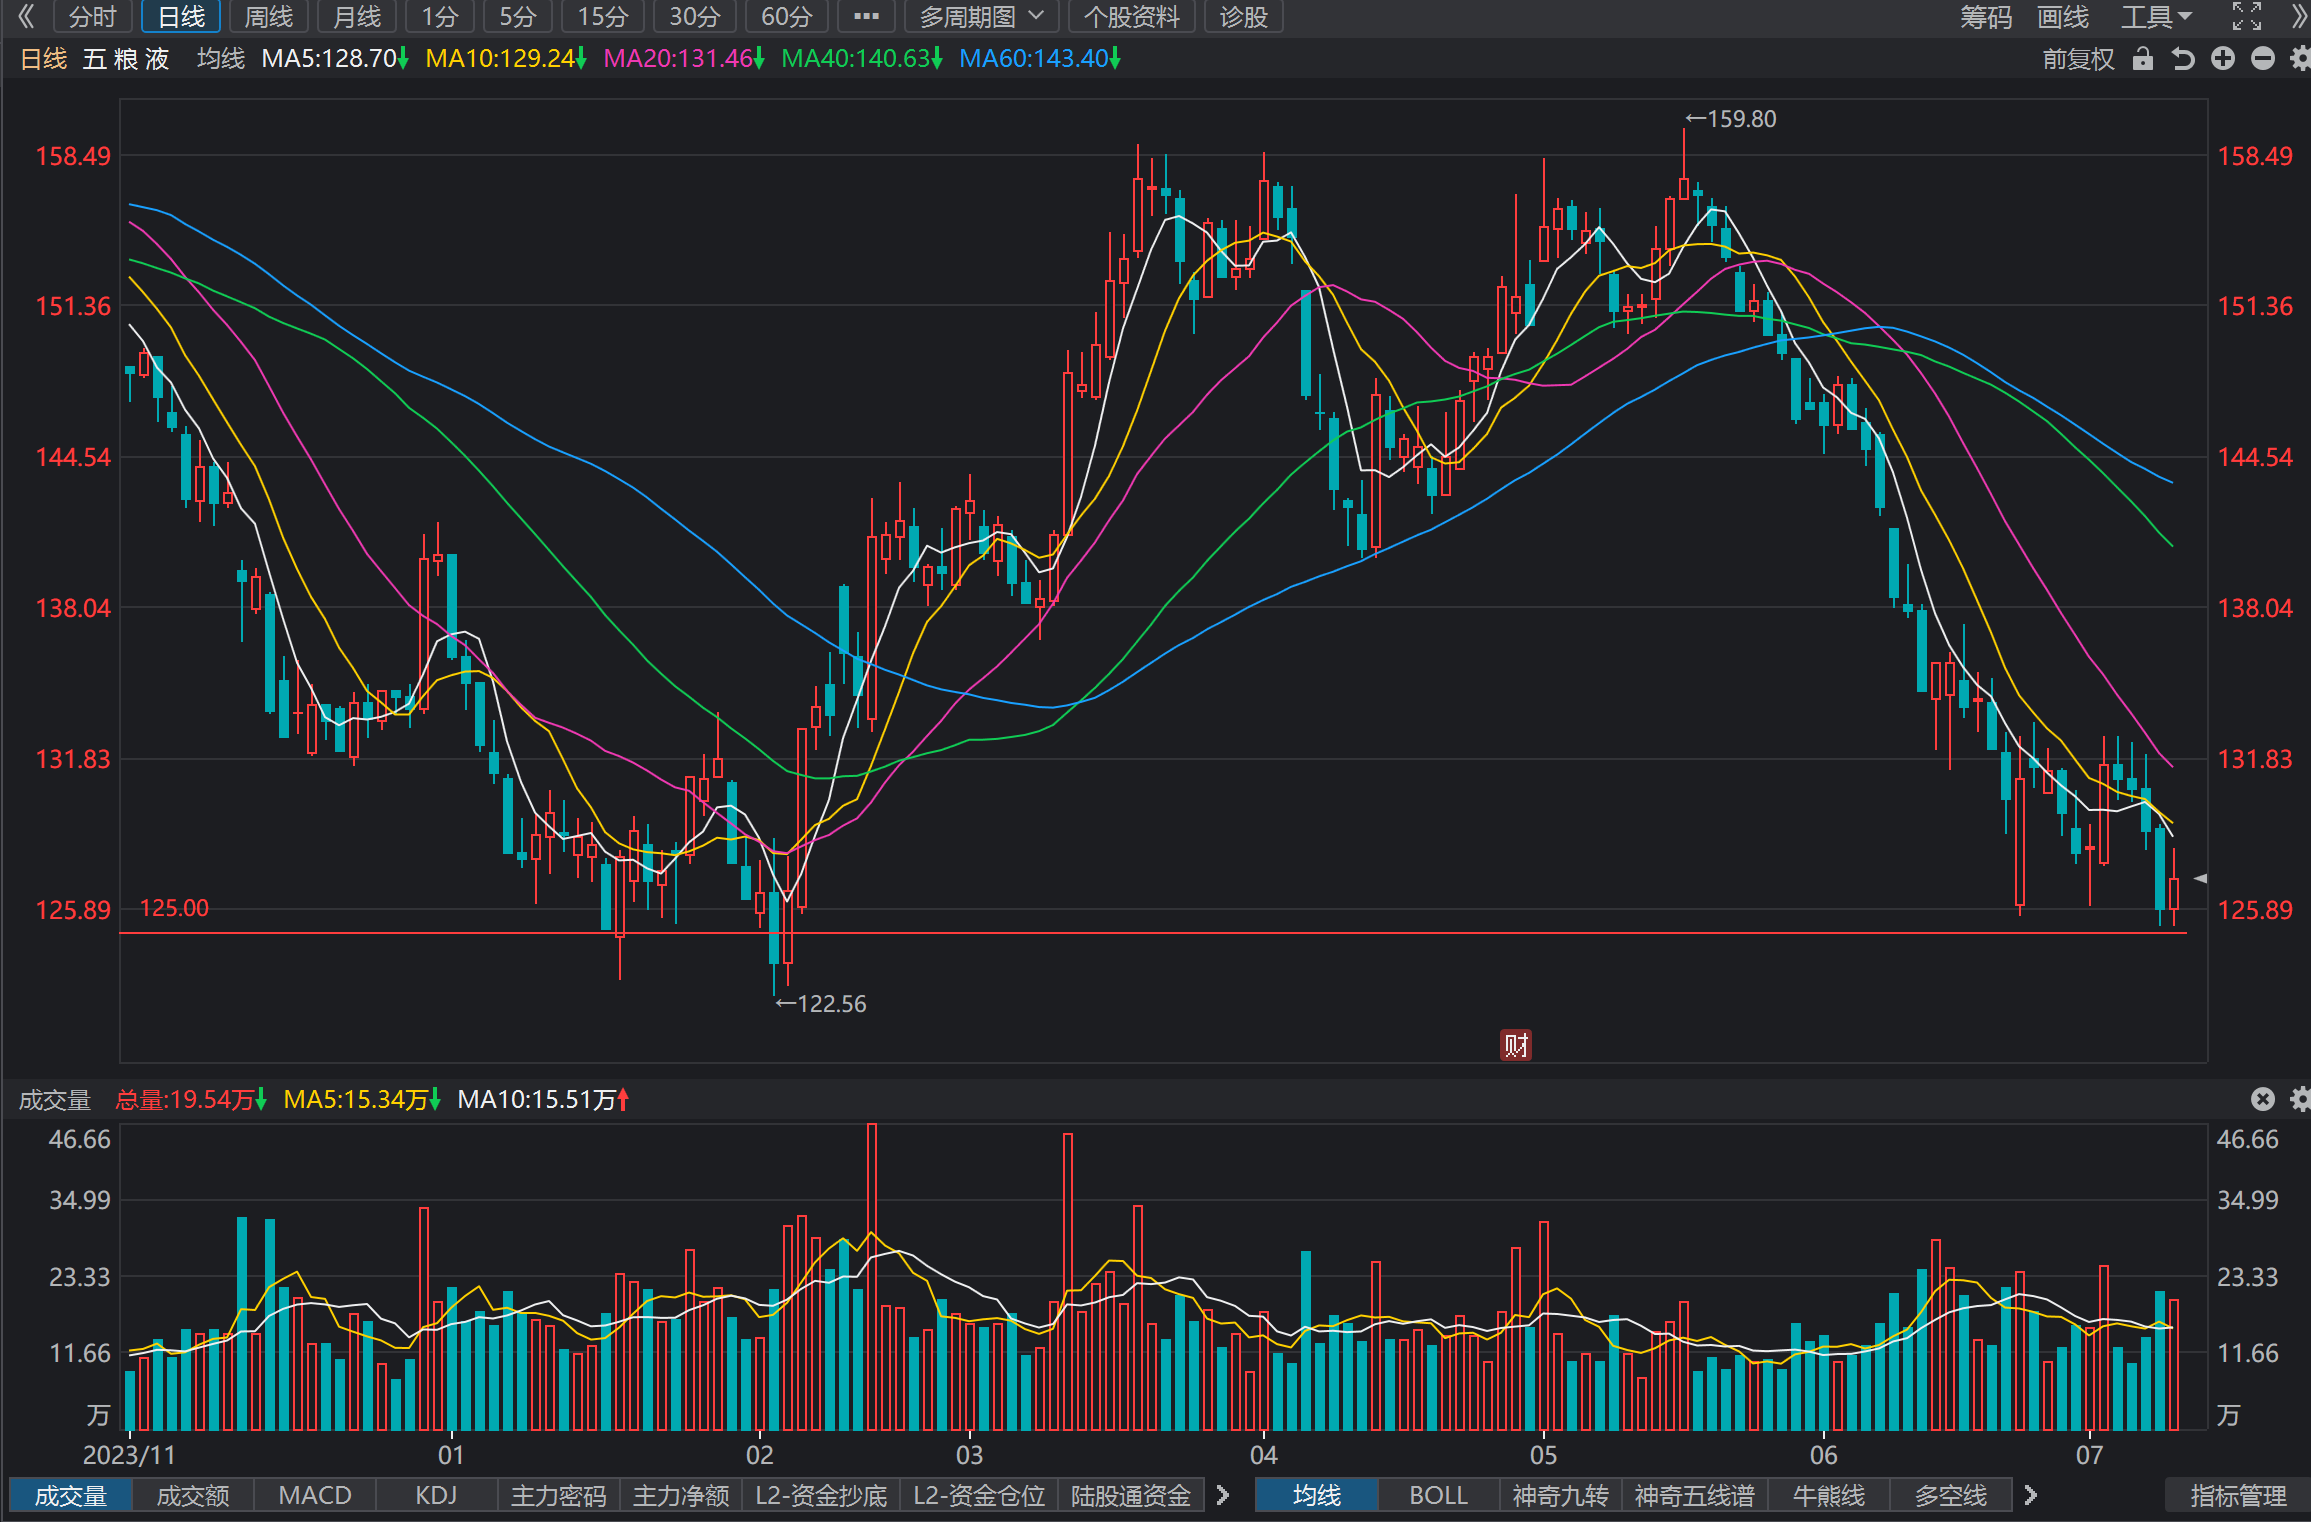Screen dimensions: 2311x1522
Task: Open 指标管理 indicator manager
Action: [x=2238, y=1495]
